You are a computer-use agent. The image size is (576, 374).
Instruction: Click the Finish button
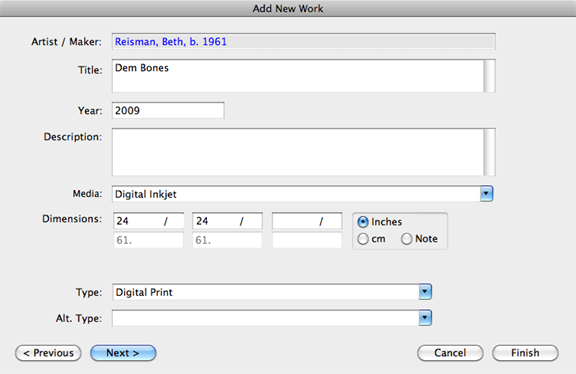click(525, 353)
